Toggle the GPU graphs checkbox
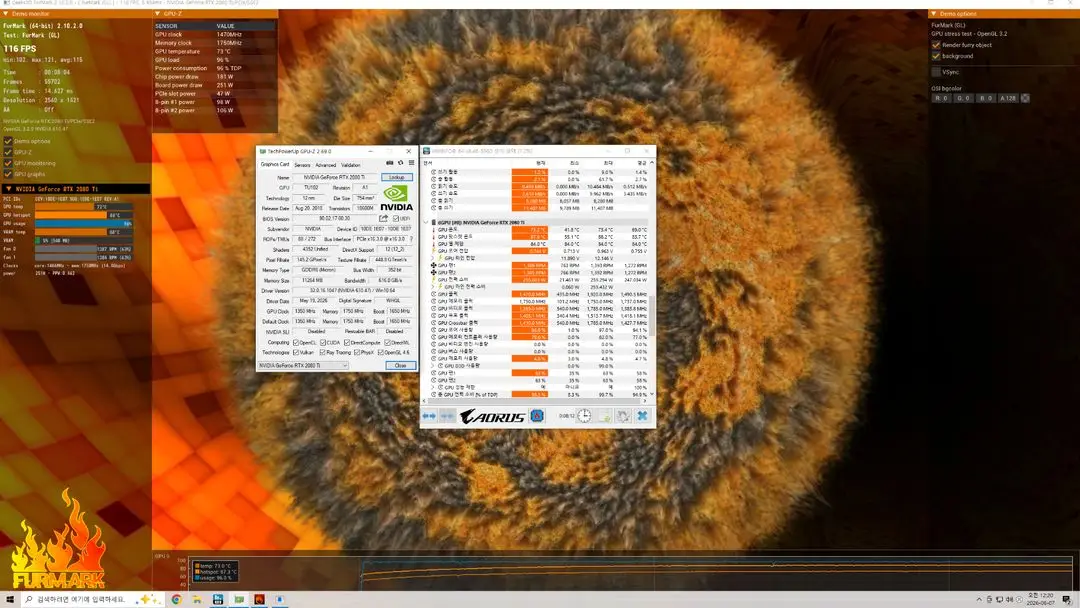The image size is (1080, 608). coord(8,174)
